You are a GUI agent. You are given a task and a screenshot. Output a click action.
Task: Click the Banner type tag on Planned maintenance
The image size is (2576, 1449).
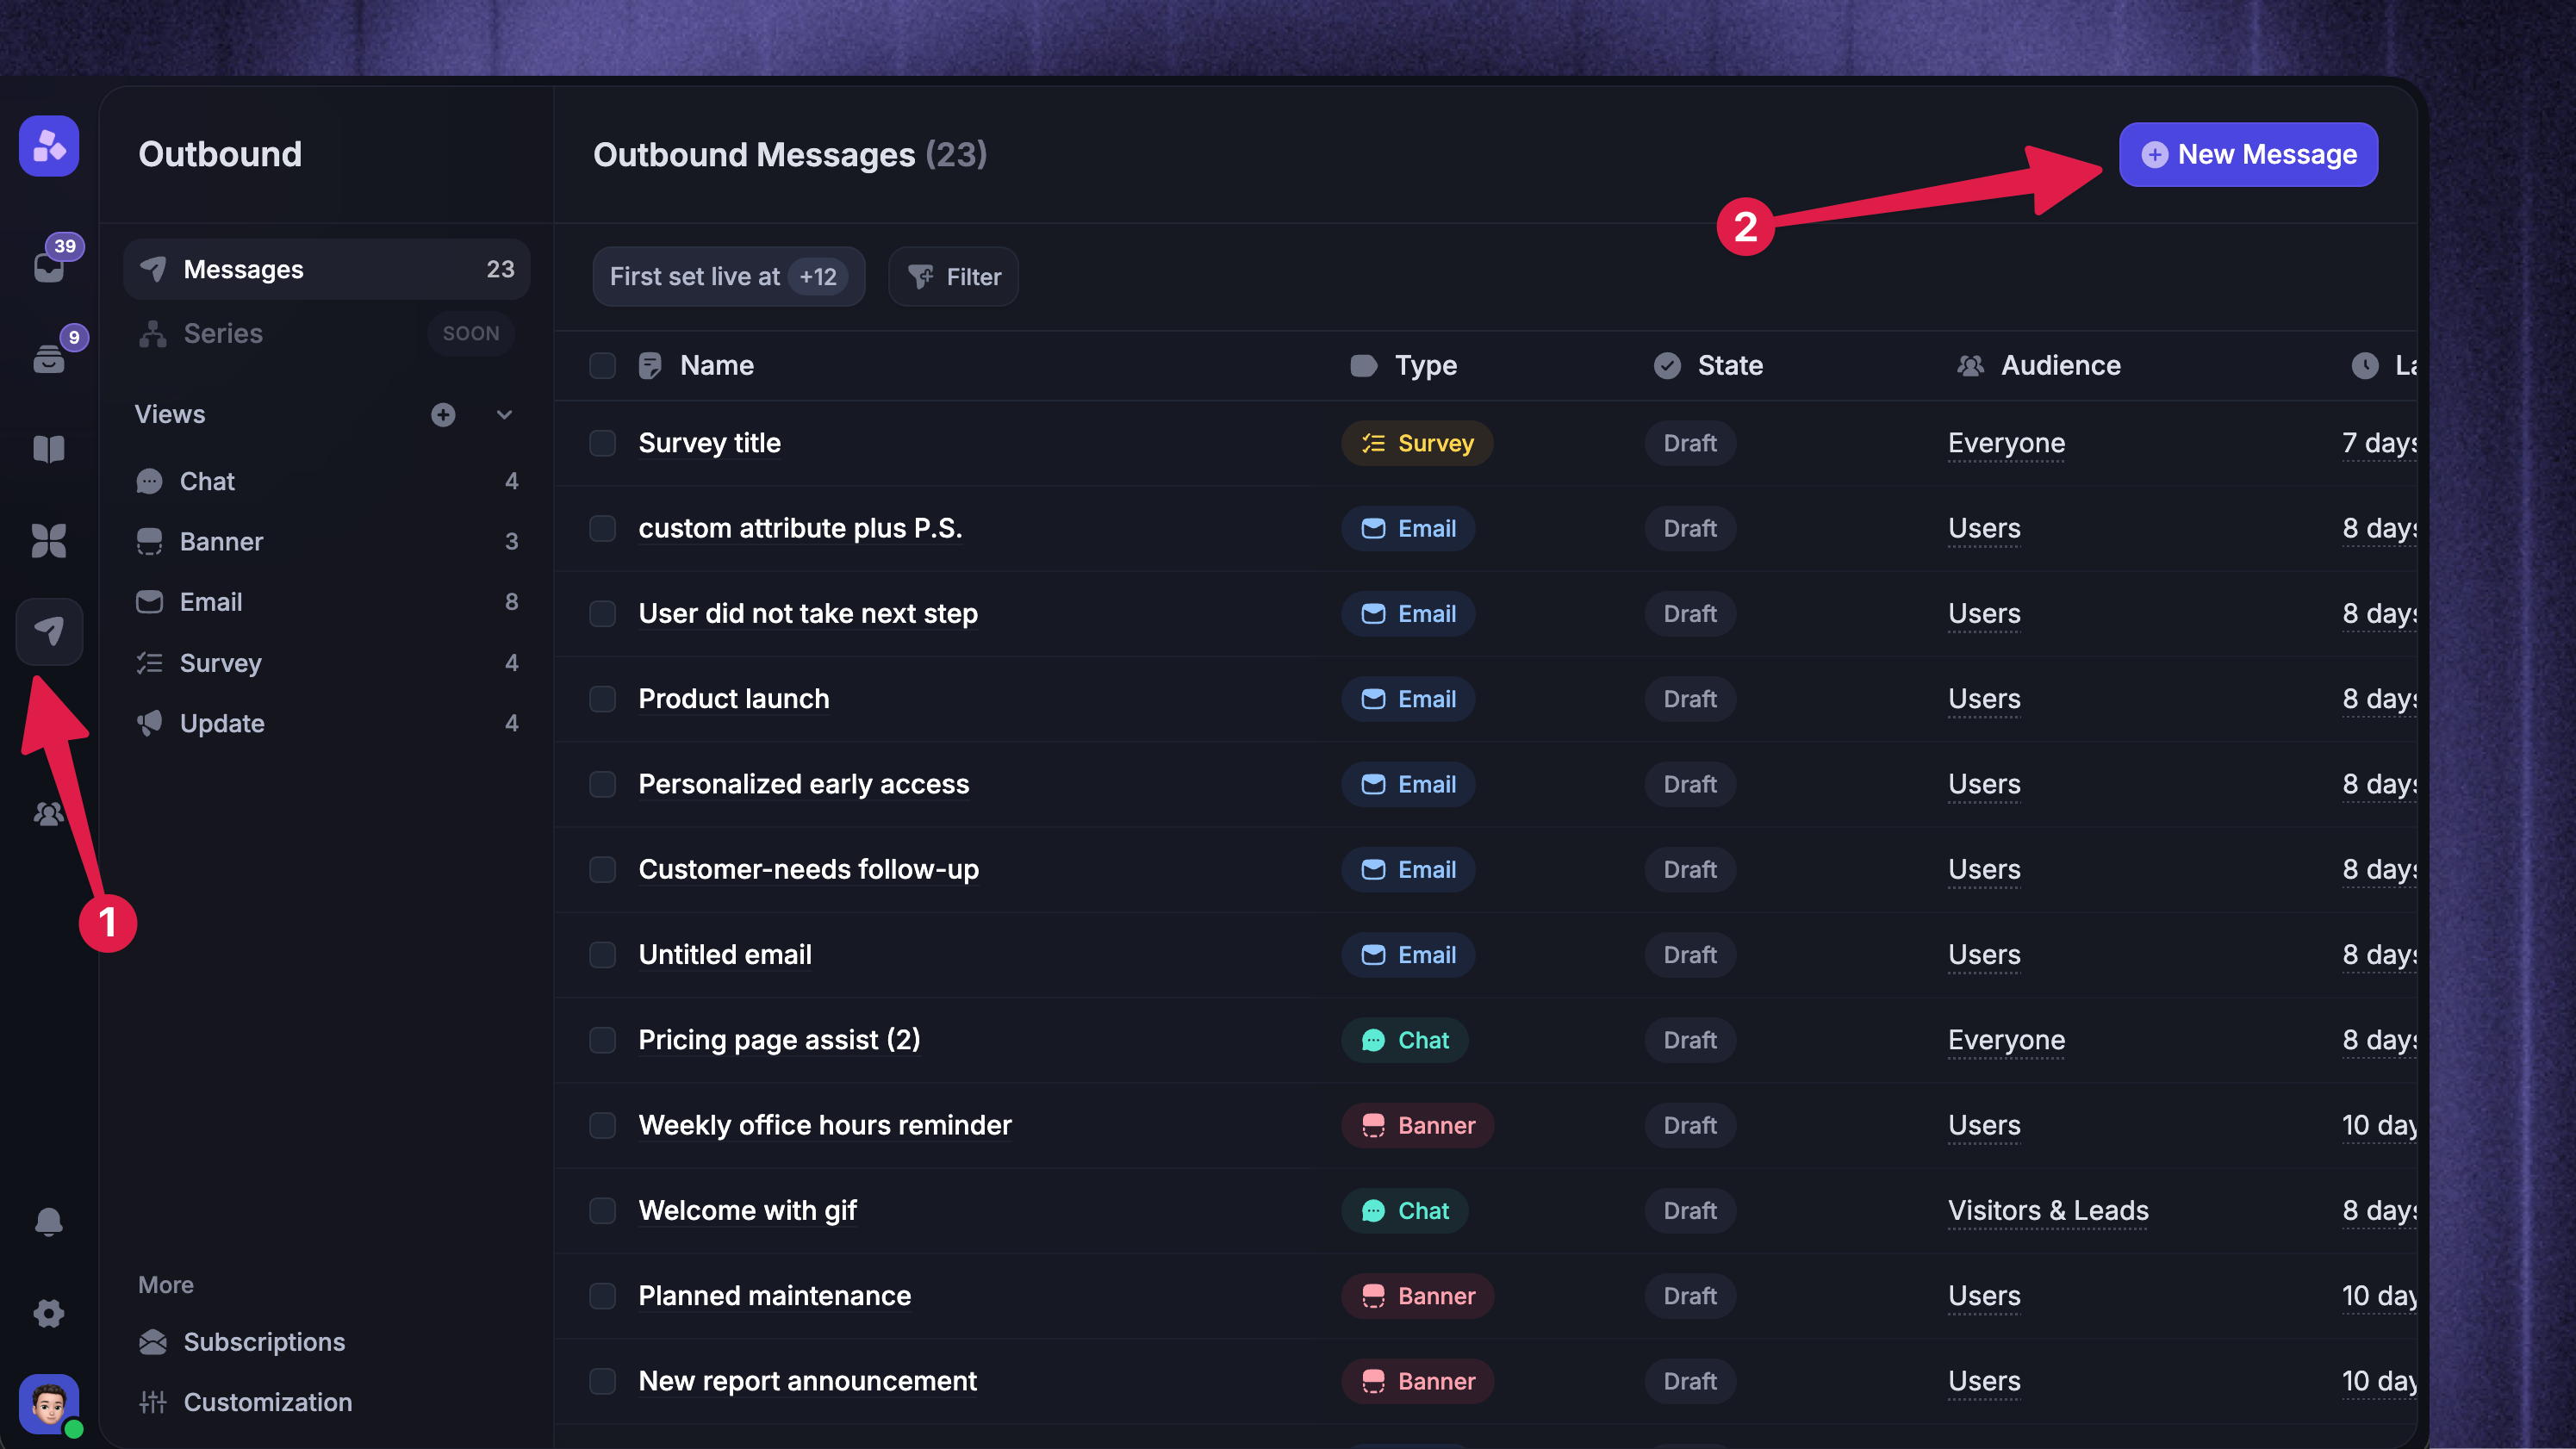[1417, 1295]
